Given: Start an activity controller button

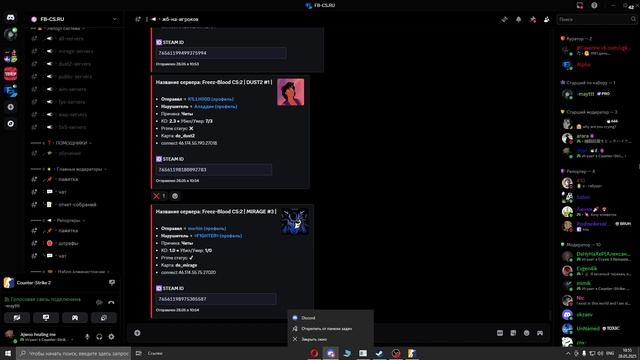Looking at the screenshot, I should (75, 318).
